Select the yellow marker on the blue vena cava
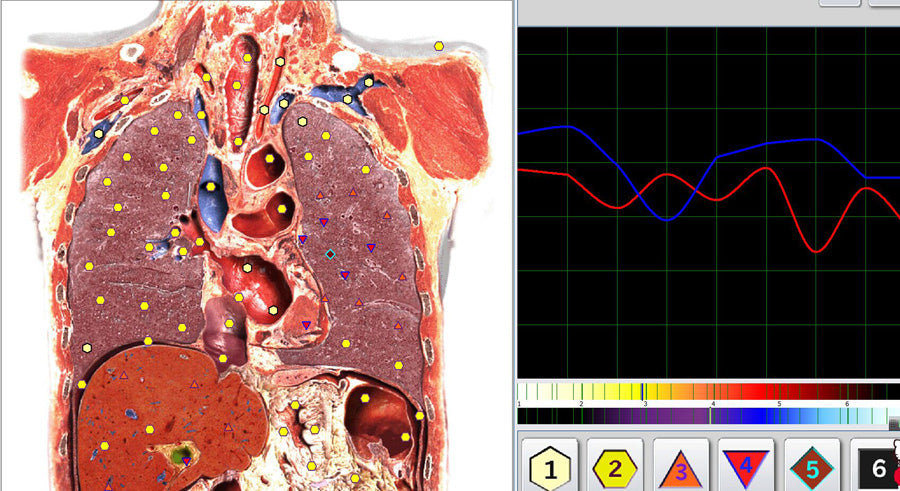Screen dimensions: 900x491 (x=211, y=187)
